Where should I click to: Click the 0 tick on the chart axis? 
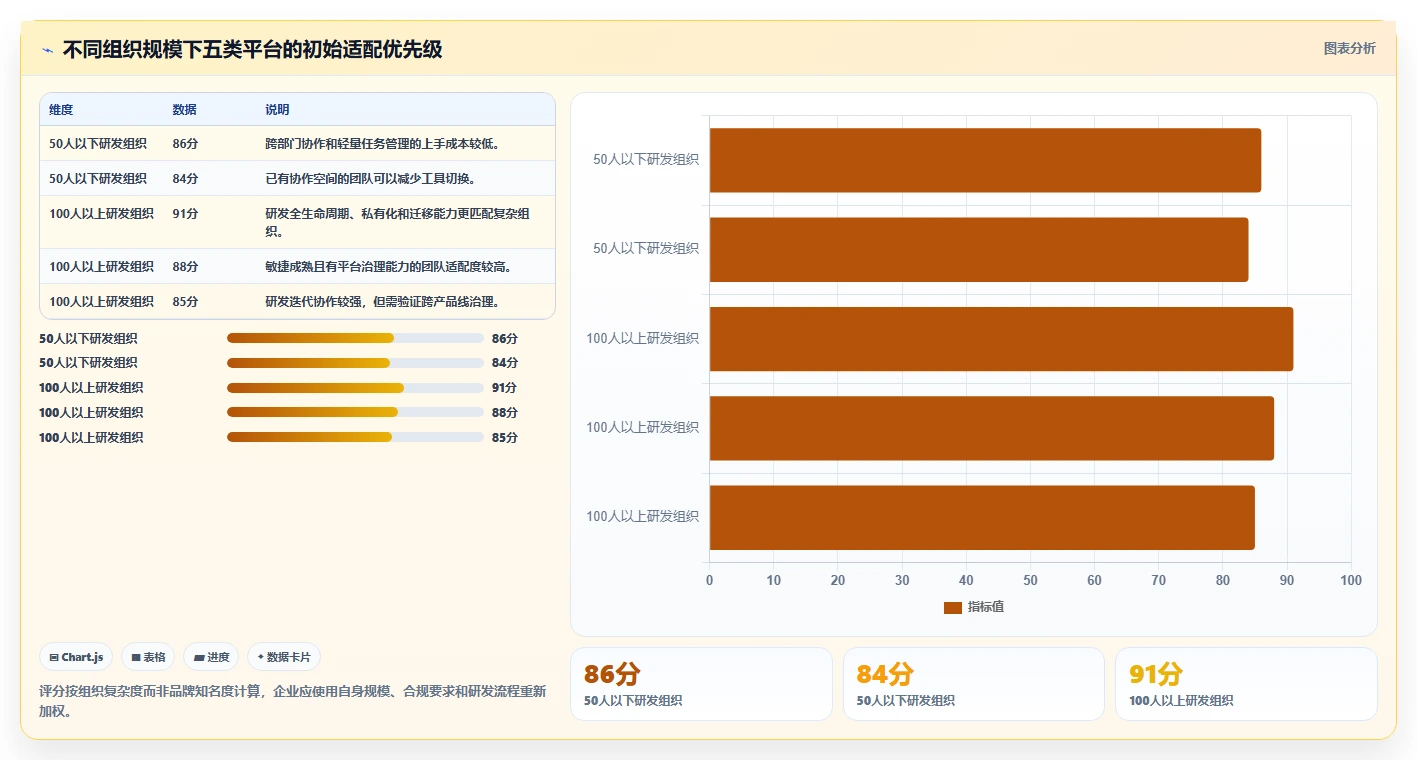tap(710, 581)
